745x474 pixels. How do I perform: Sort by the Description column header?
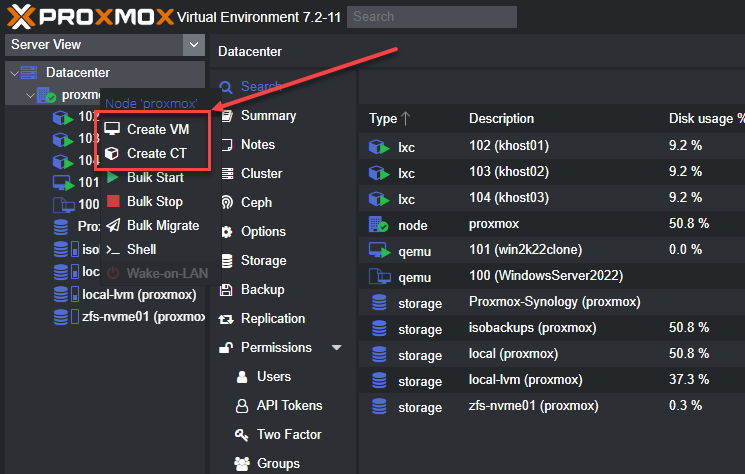[501, 119]
